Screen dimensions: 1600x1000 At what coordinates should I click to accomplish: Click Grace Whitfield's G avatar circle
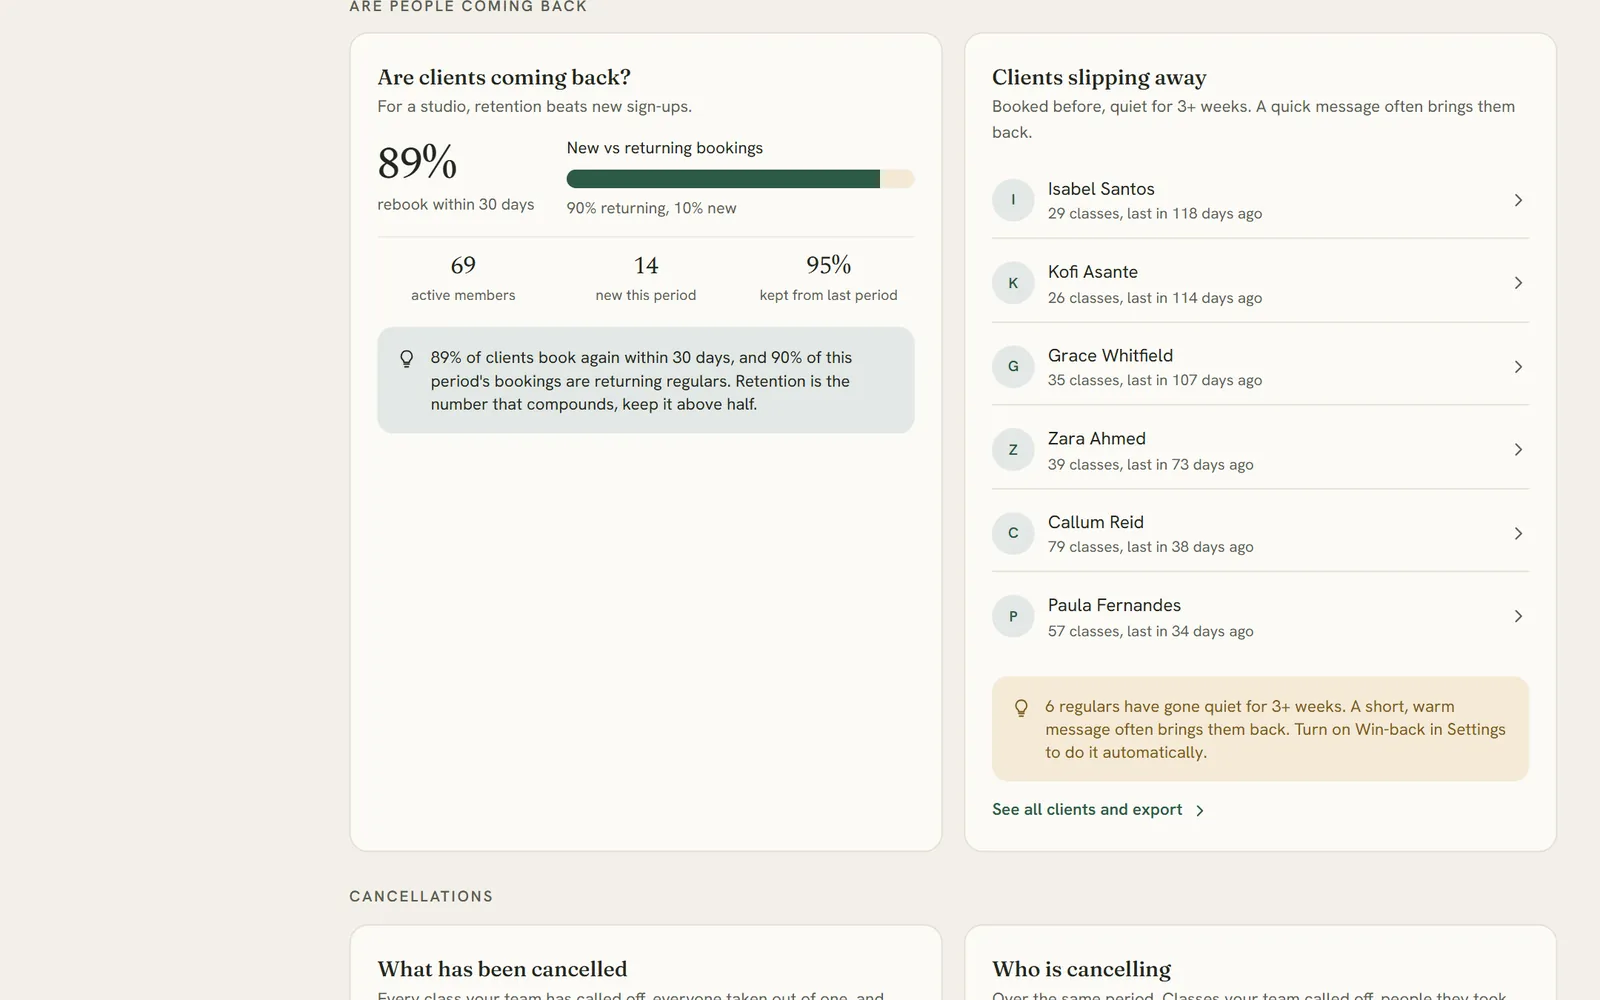pyautogui.click(x=1013, y=366)
